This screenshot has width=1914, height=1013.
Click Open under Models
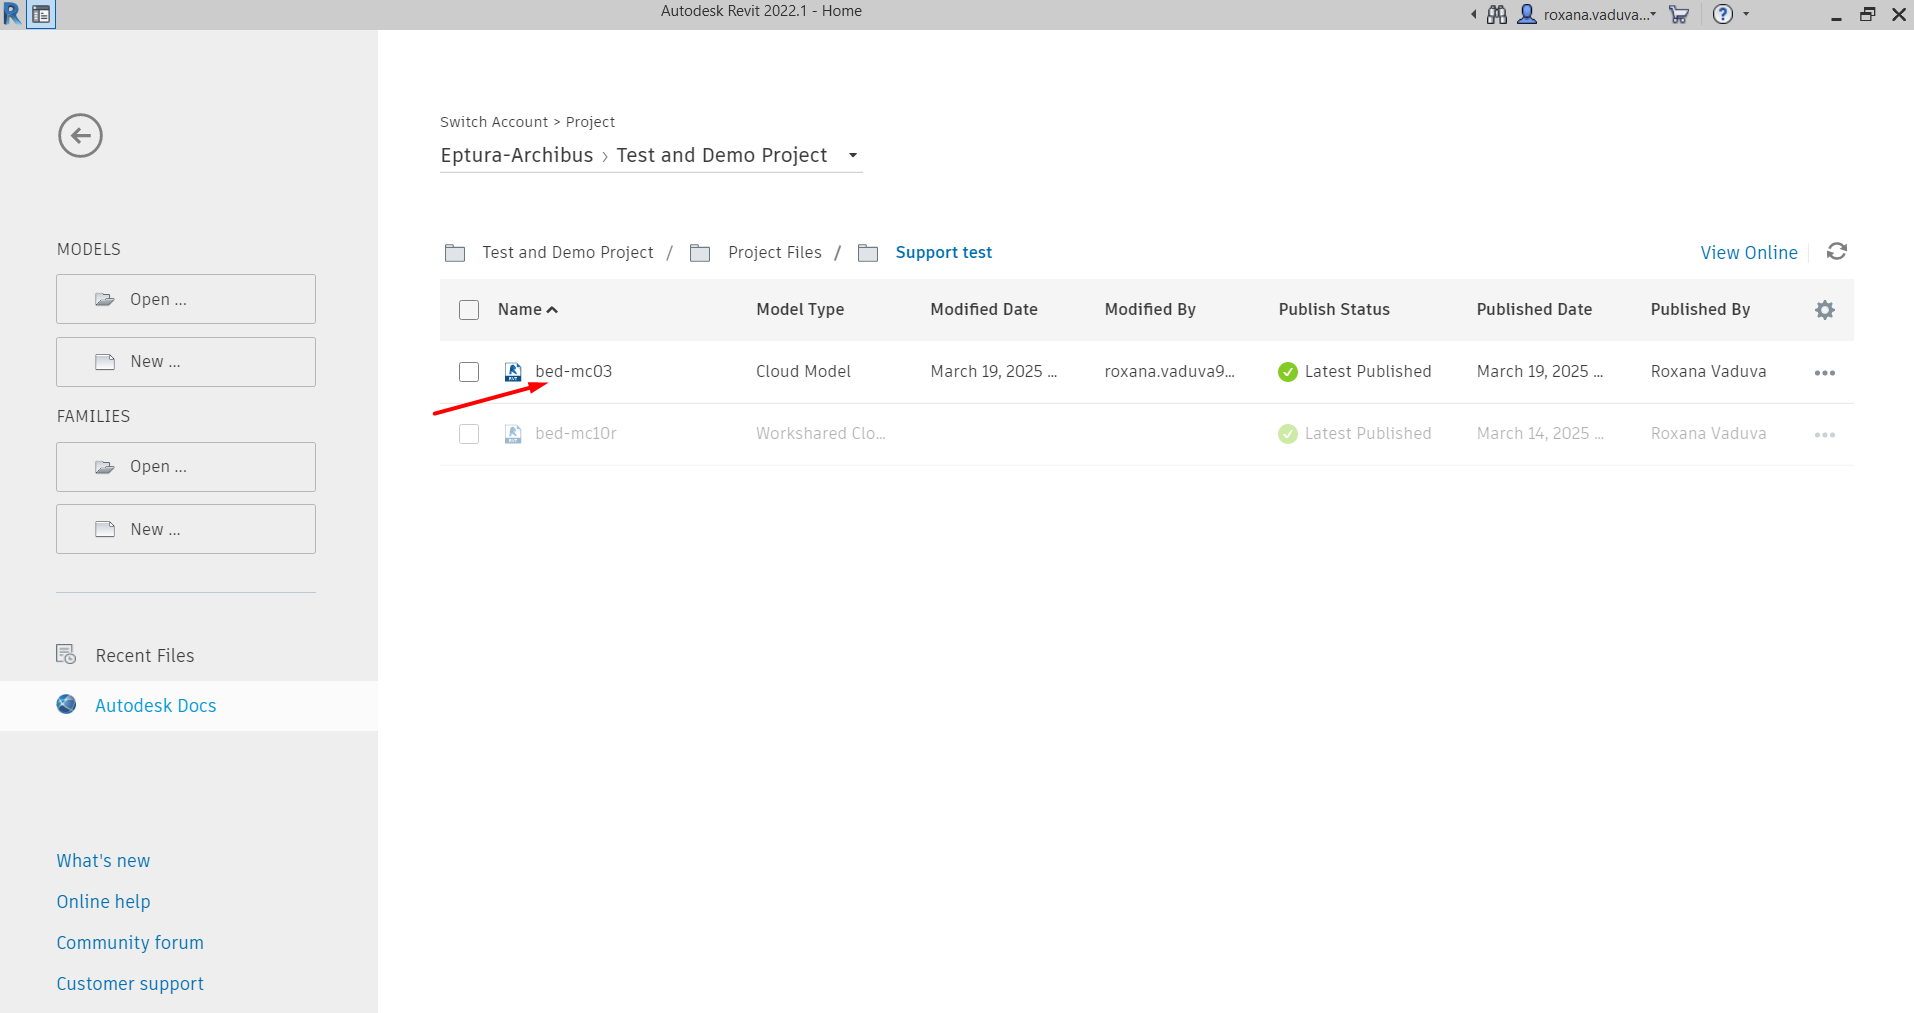(x=186, y=299)
